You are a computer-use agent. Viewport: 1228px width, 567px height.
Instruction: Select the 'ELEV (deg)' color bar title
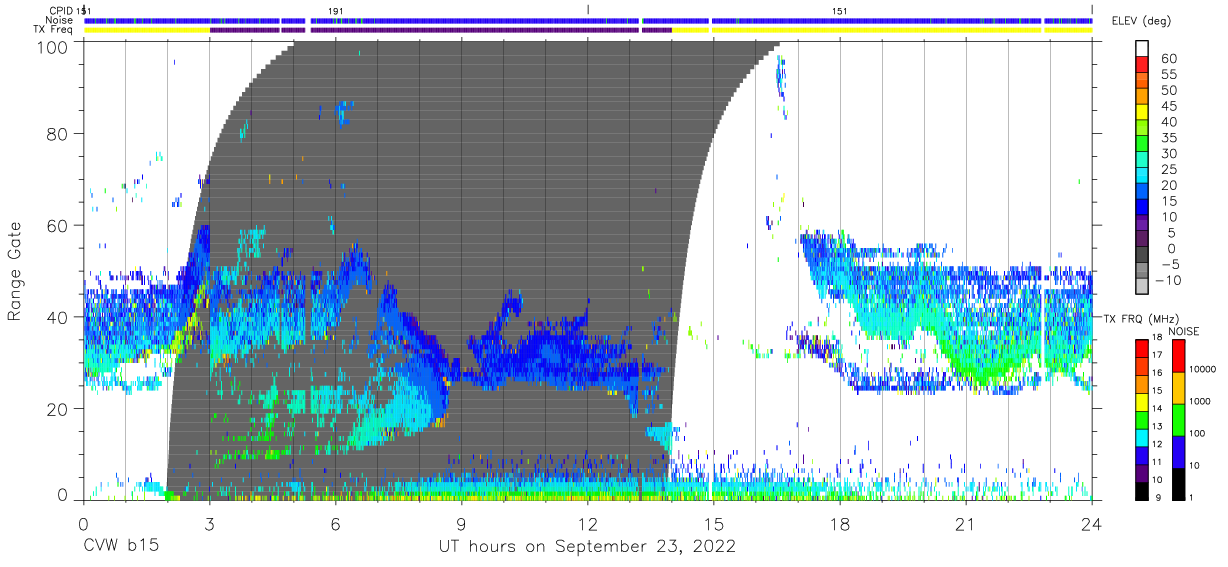1142,21
